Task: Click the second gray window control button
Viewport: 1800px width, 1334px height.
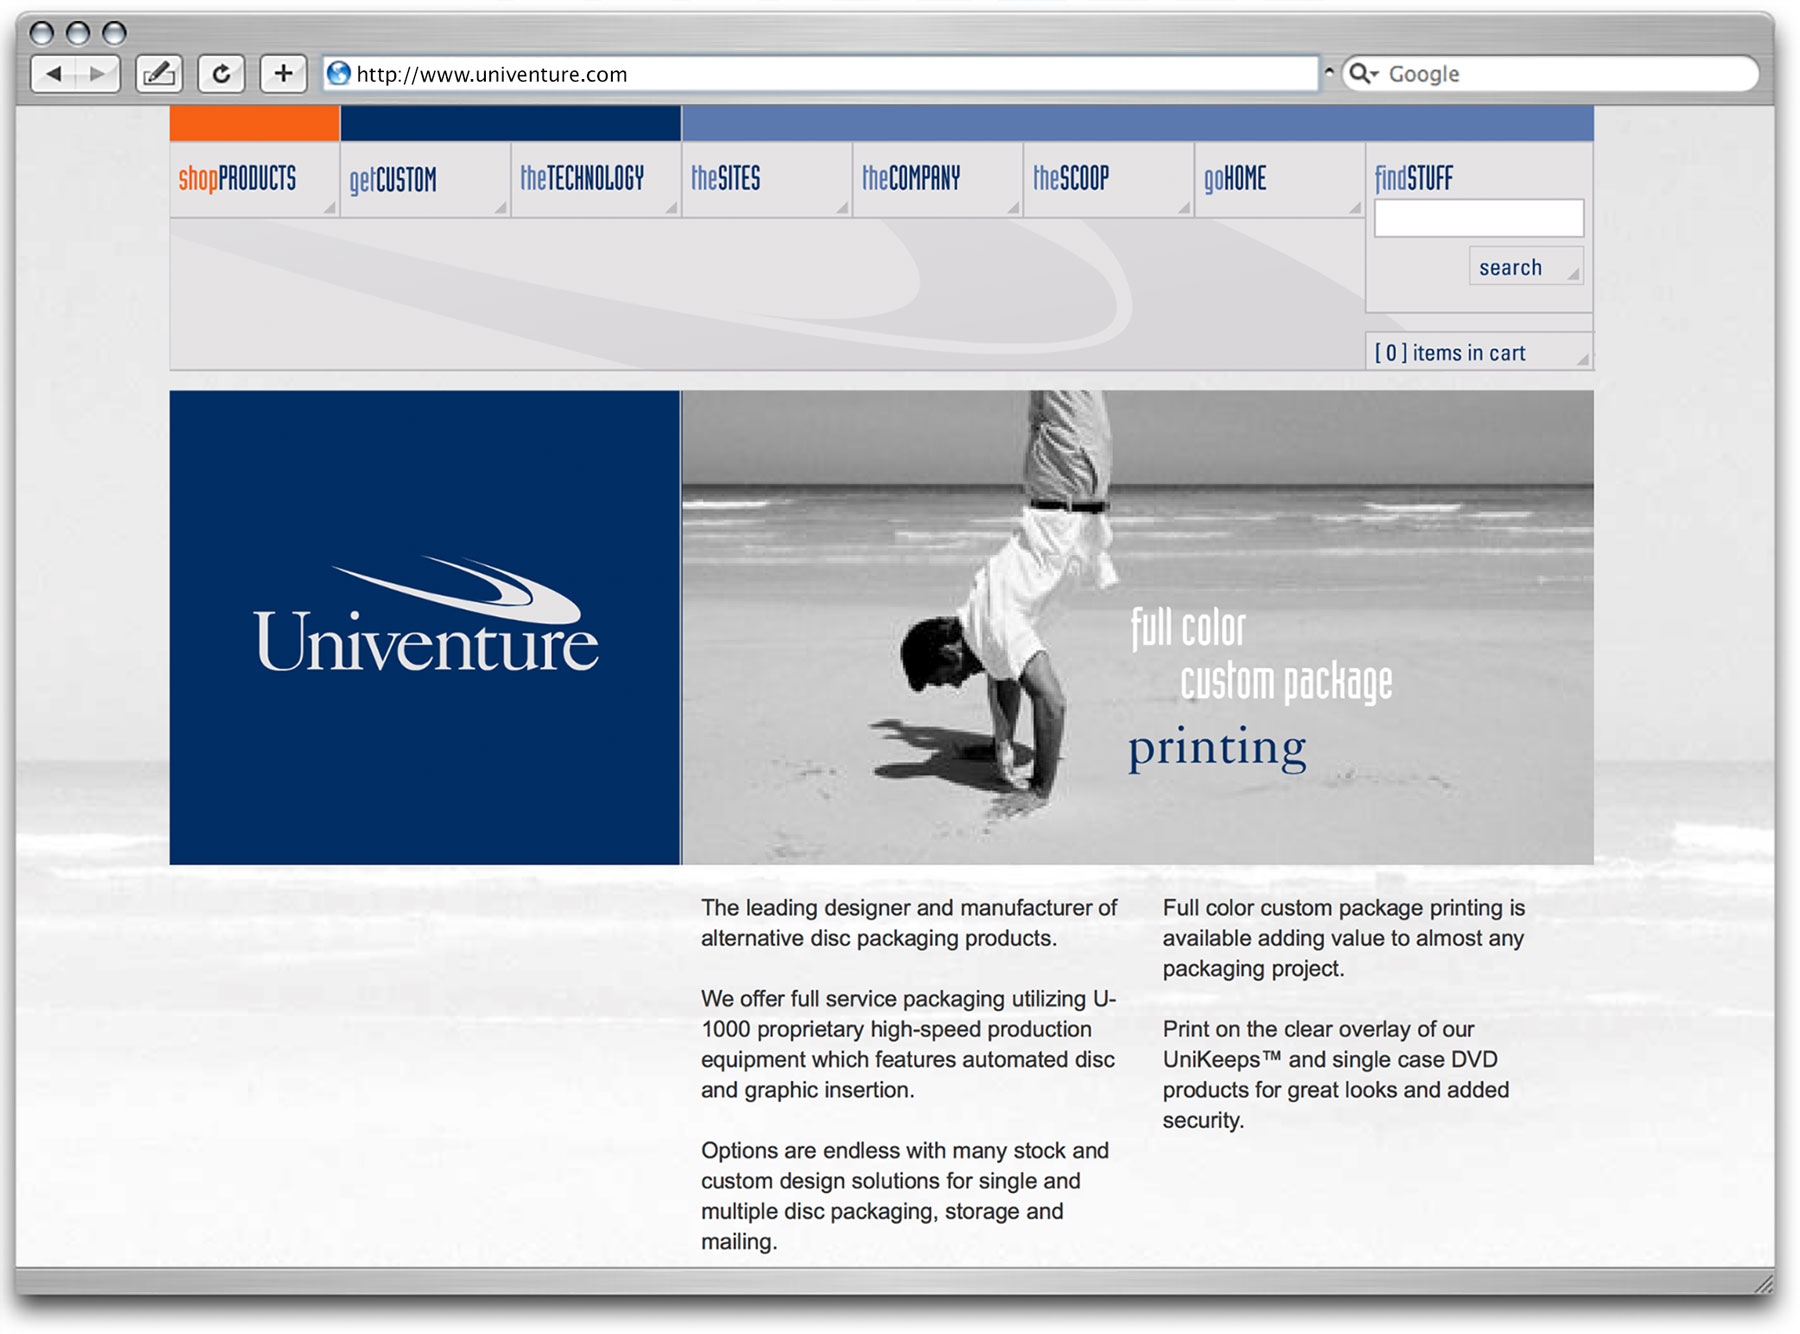Action: click(x=78, y=33)
